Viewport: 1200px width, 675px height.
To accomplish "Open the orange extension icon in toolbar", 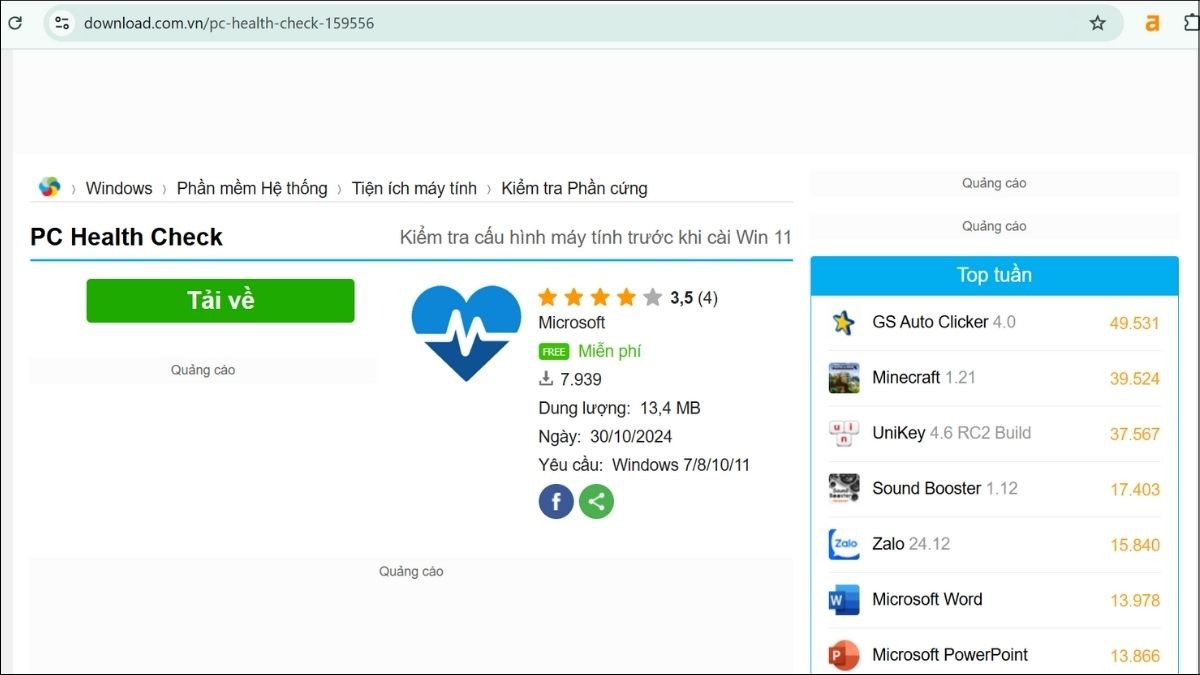I will coord(1153,23).
